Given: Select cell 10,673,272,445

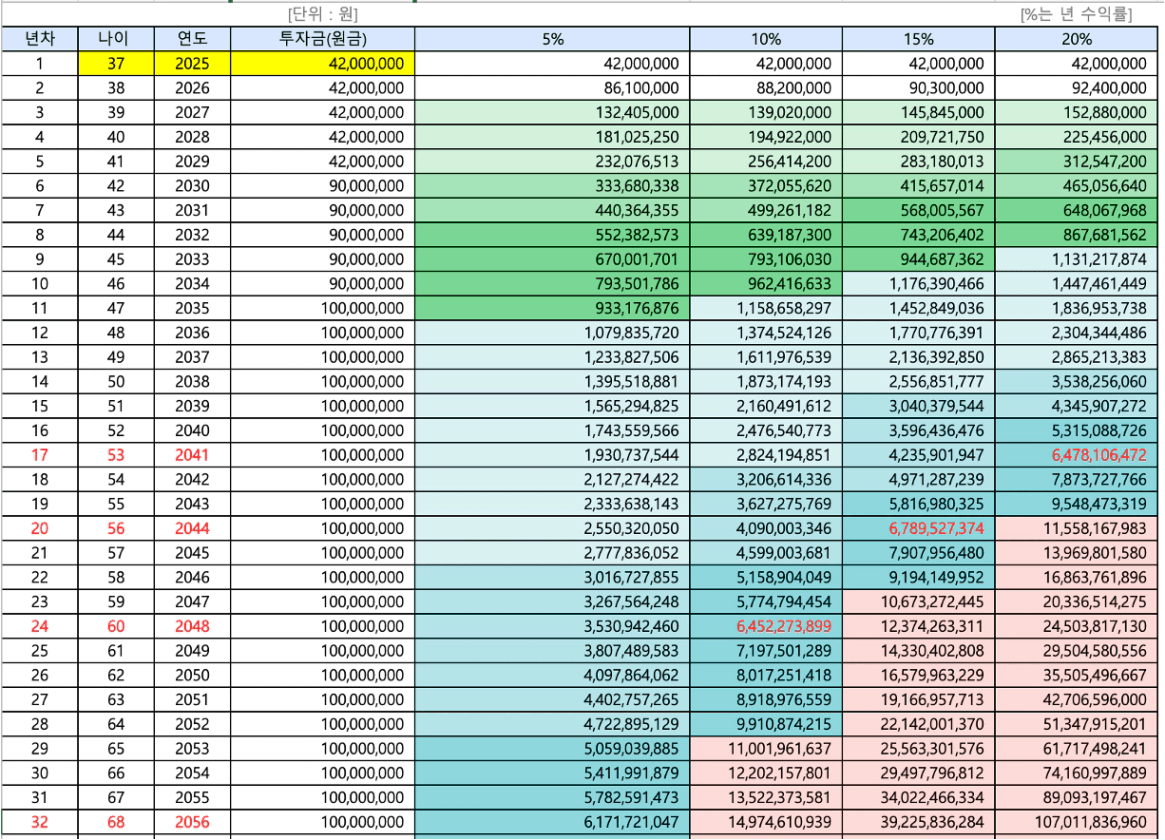Looking at the screenshot, I should click(918, 603).
